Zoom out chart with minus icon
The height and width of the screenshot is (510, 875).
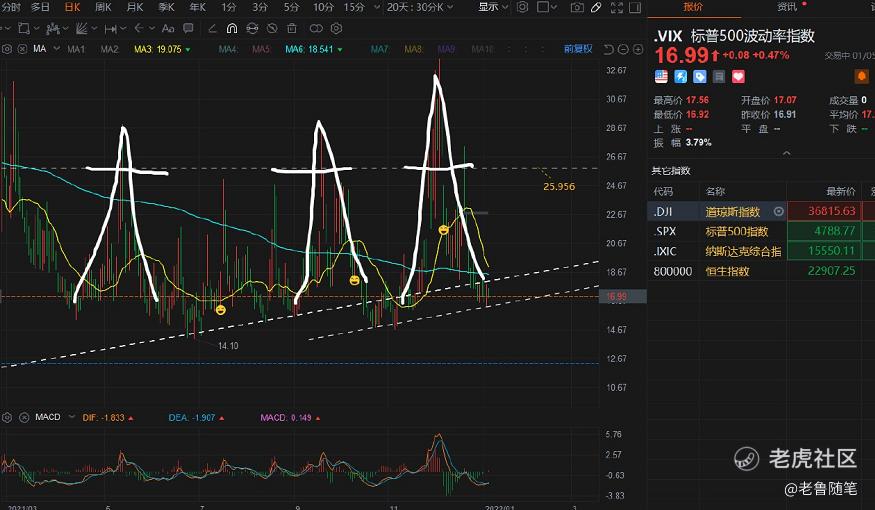pyautogui.click(x=623, y=50)
